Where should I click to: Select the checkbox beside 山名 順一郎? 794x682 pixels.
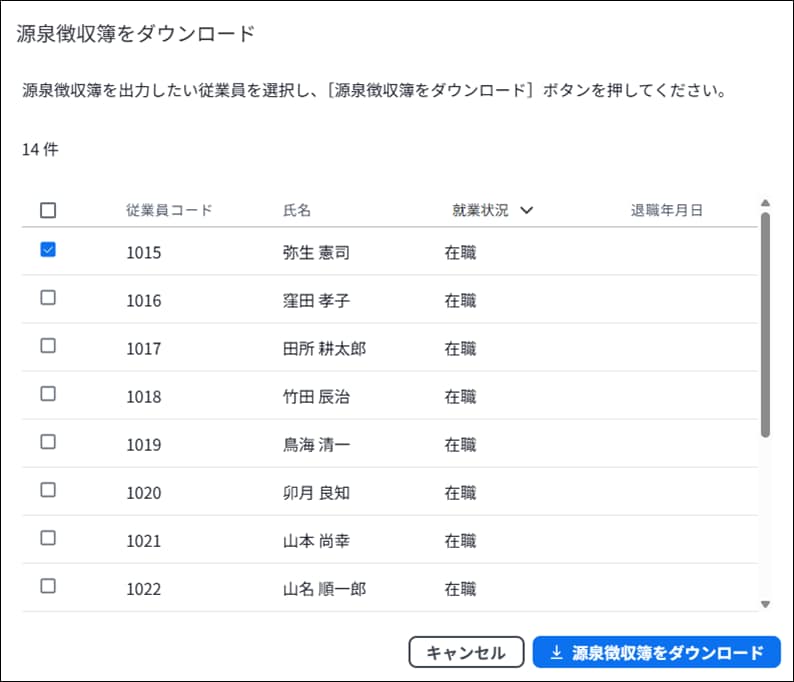pyautogui.click(x=48, y=586)
